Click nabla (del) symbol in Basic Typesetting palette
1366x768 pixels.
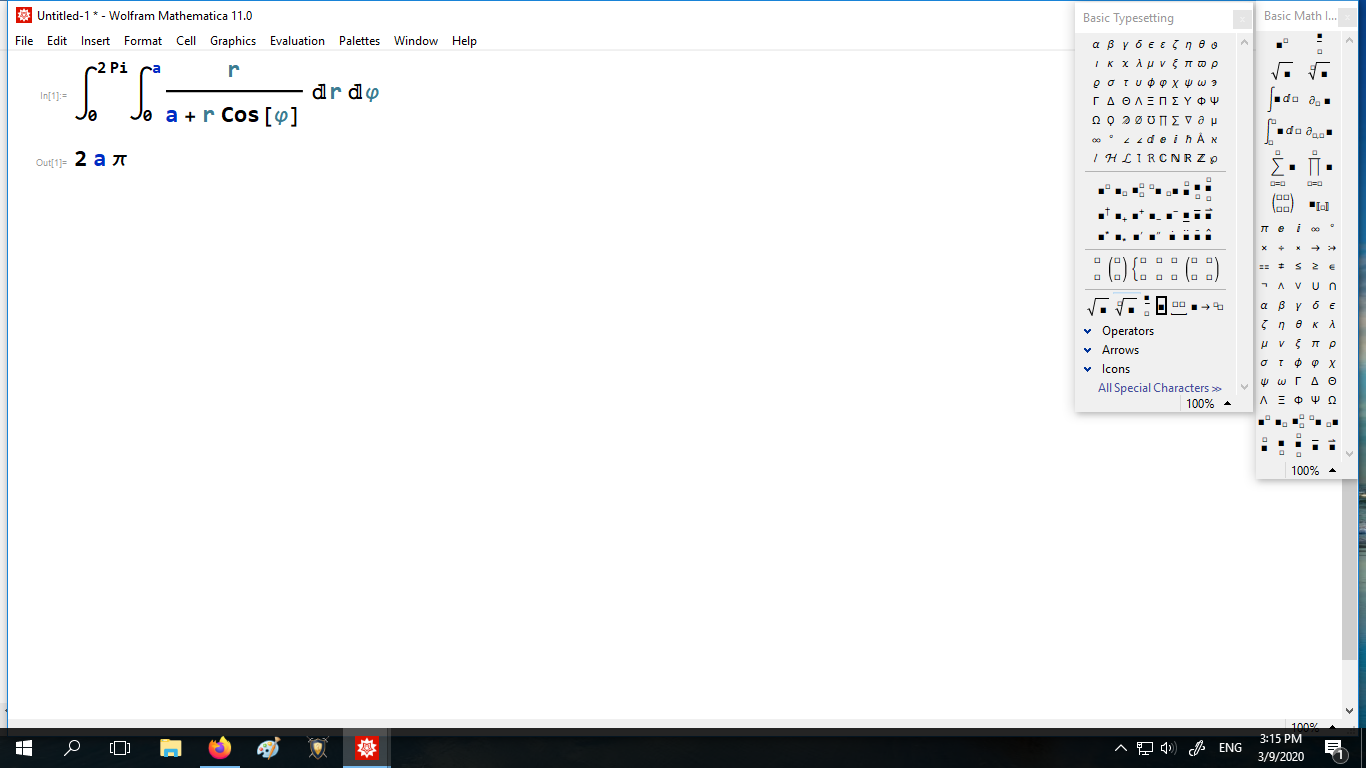point(1188,120)
